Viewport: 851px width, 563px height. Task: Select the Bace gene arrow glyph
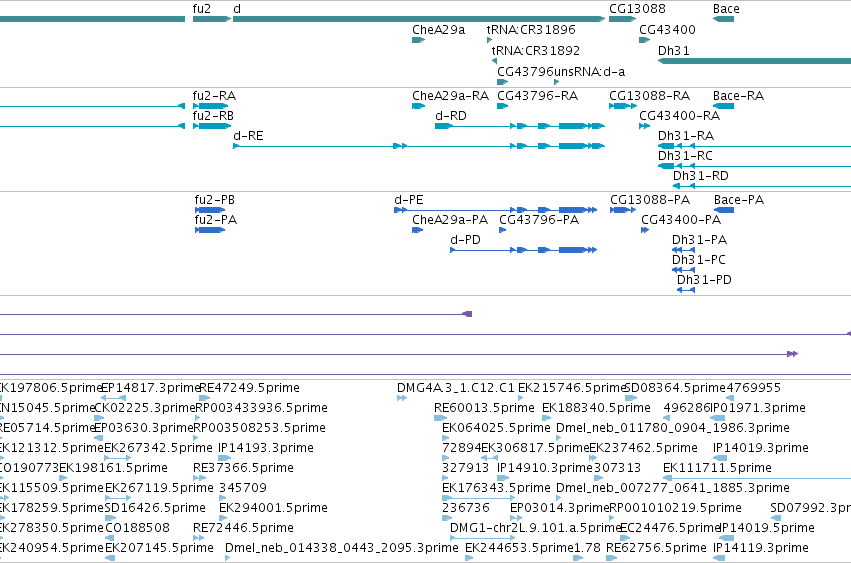point(723,19)
